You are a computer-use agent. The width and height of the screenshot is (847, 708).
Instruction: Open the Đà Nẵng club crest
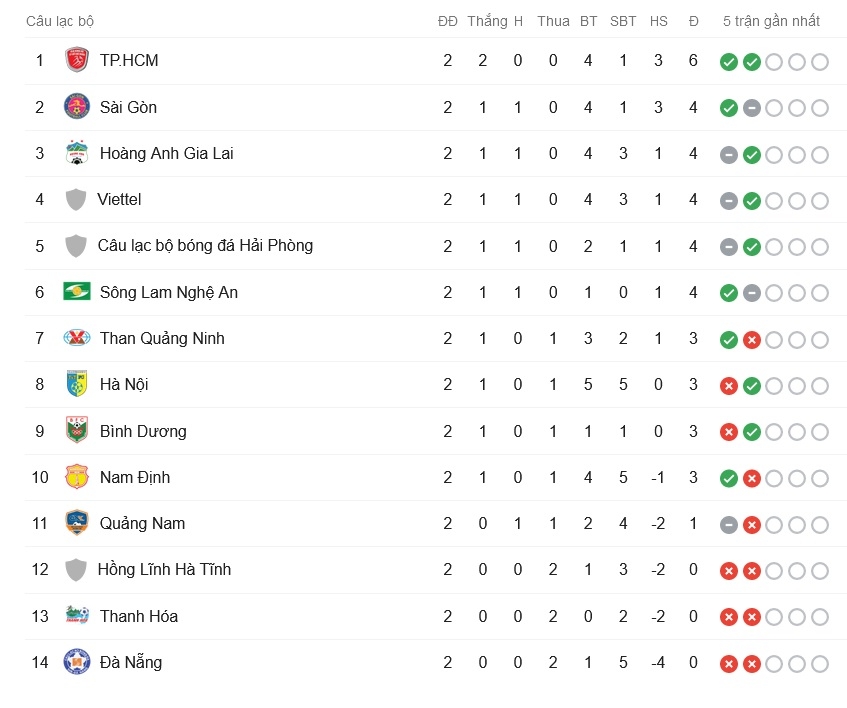click(77, 662)
